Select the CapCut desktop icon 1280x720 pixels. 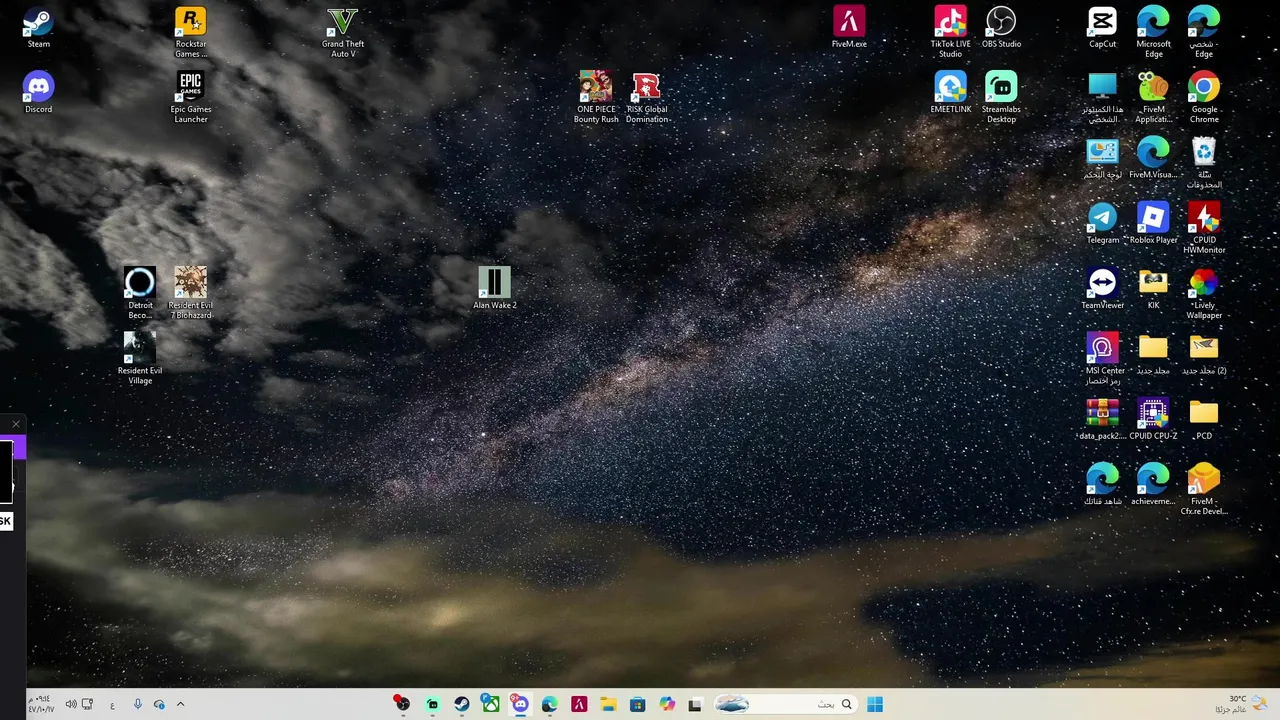1102,28
